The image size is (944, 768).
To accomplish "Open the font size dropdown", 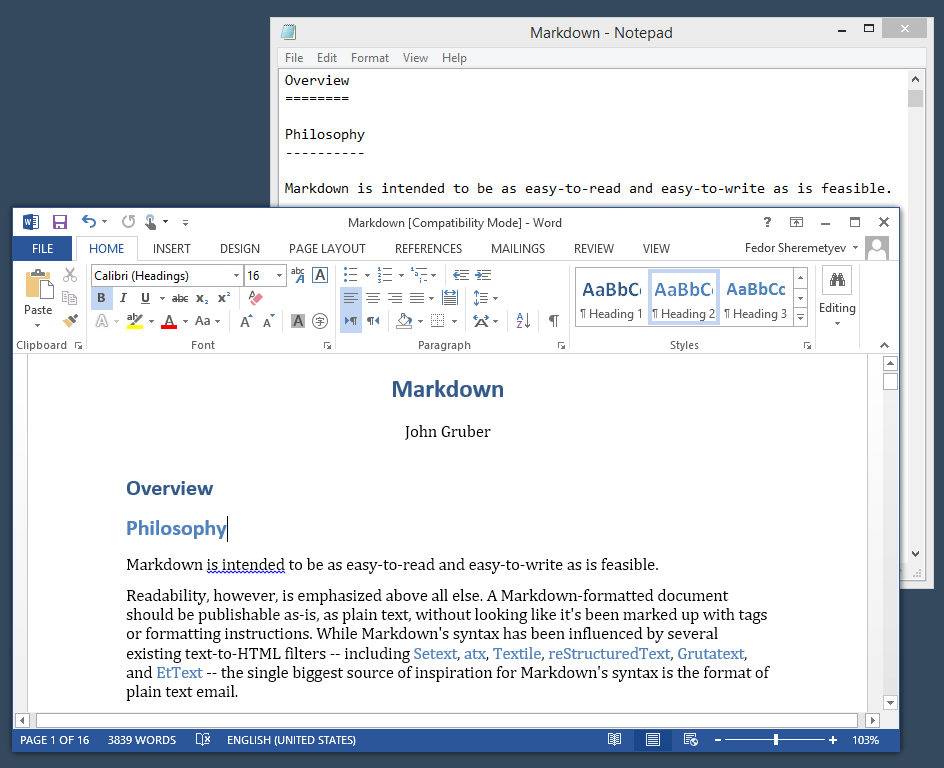I will coord(279,275).
